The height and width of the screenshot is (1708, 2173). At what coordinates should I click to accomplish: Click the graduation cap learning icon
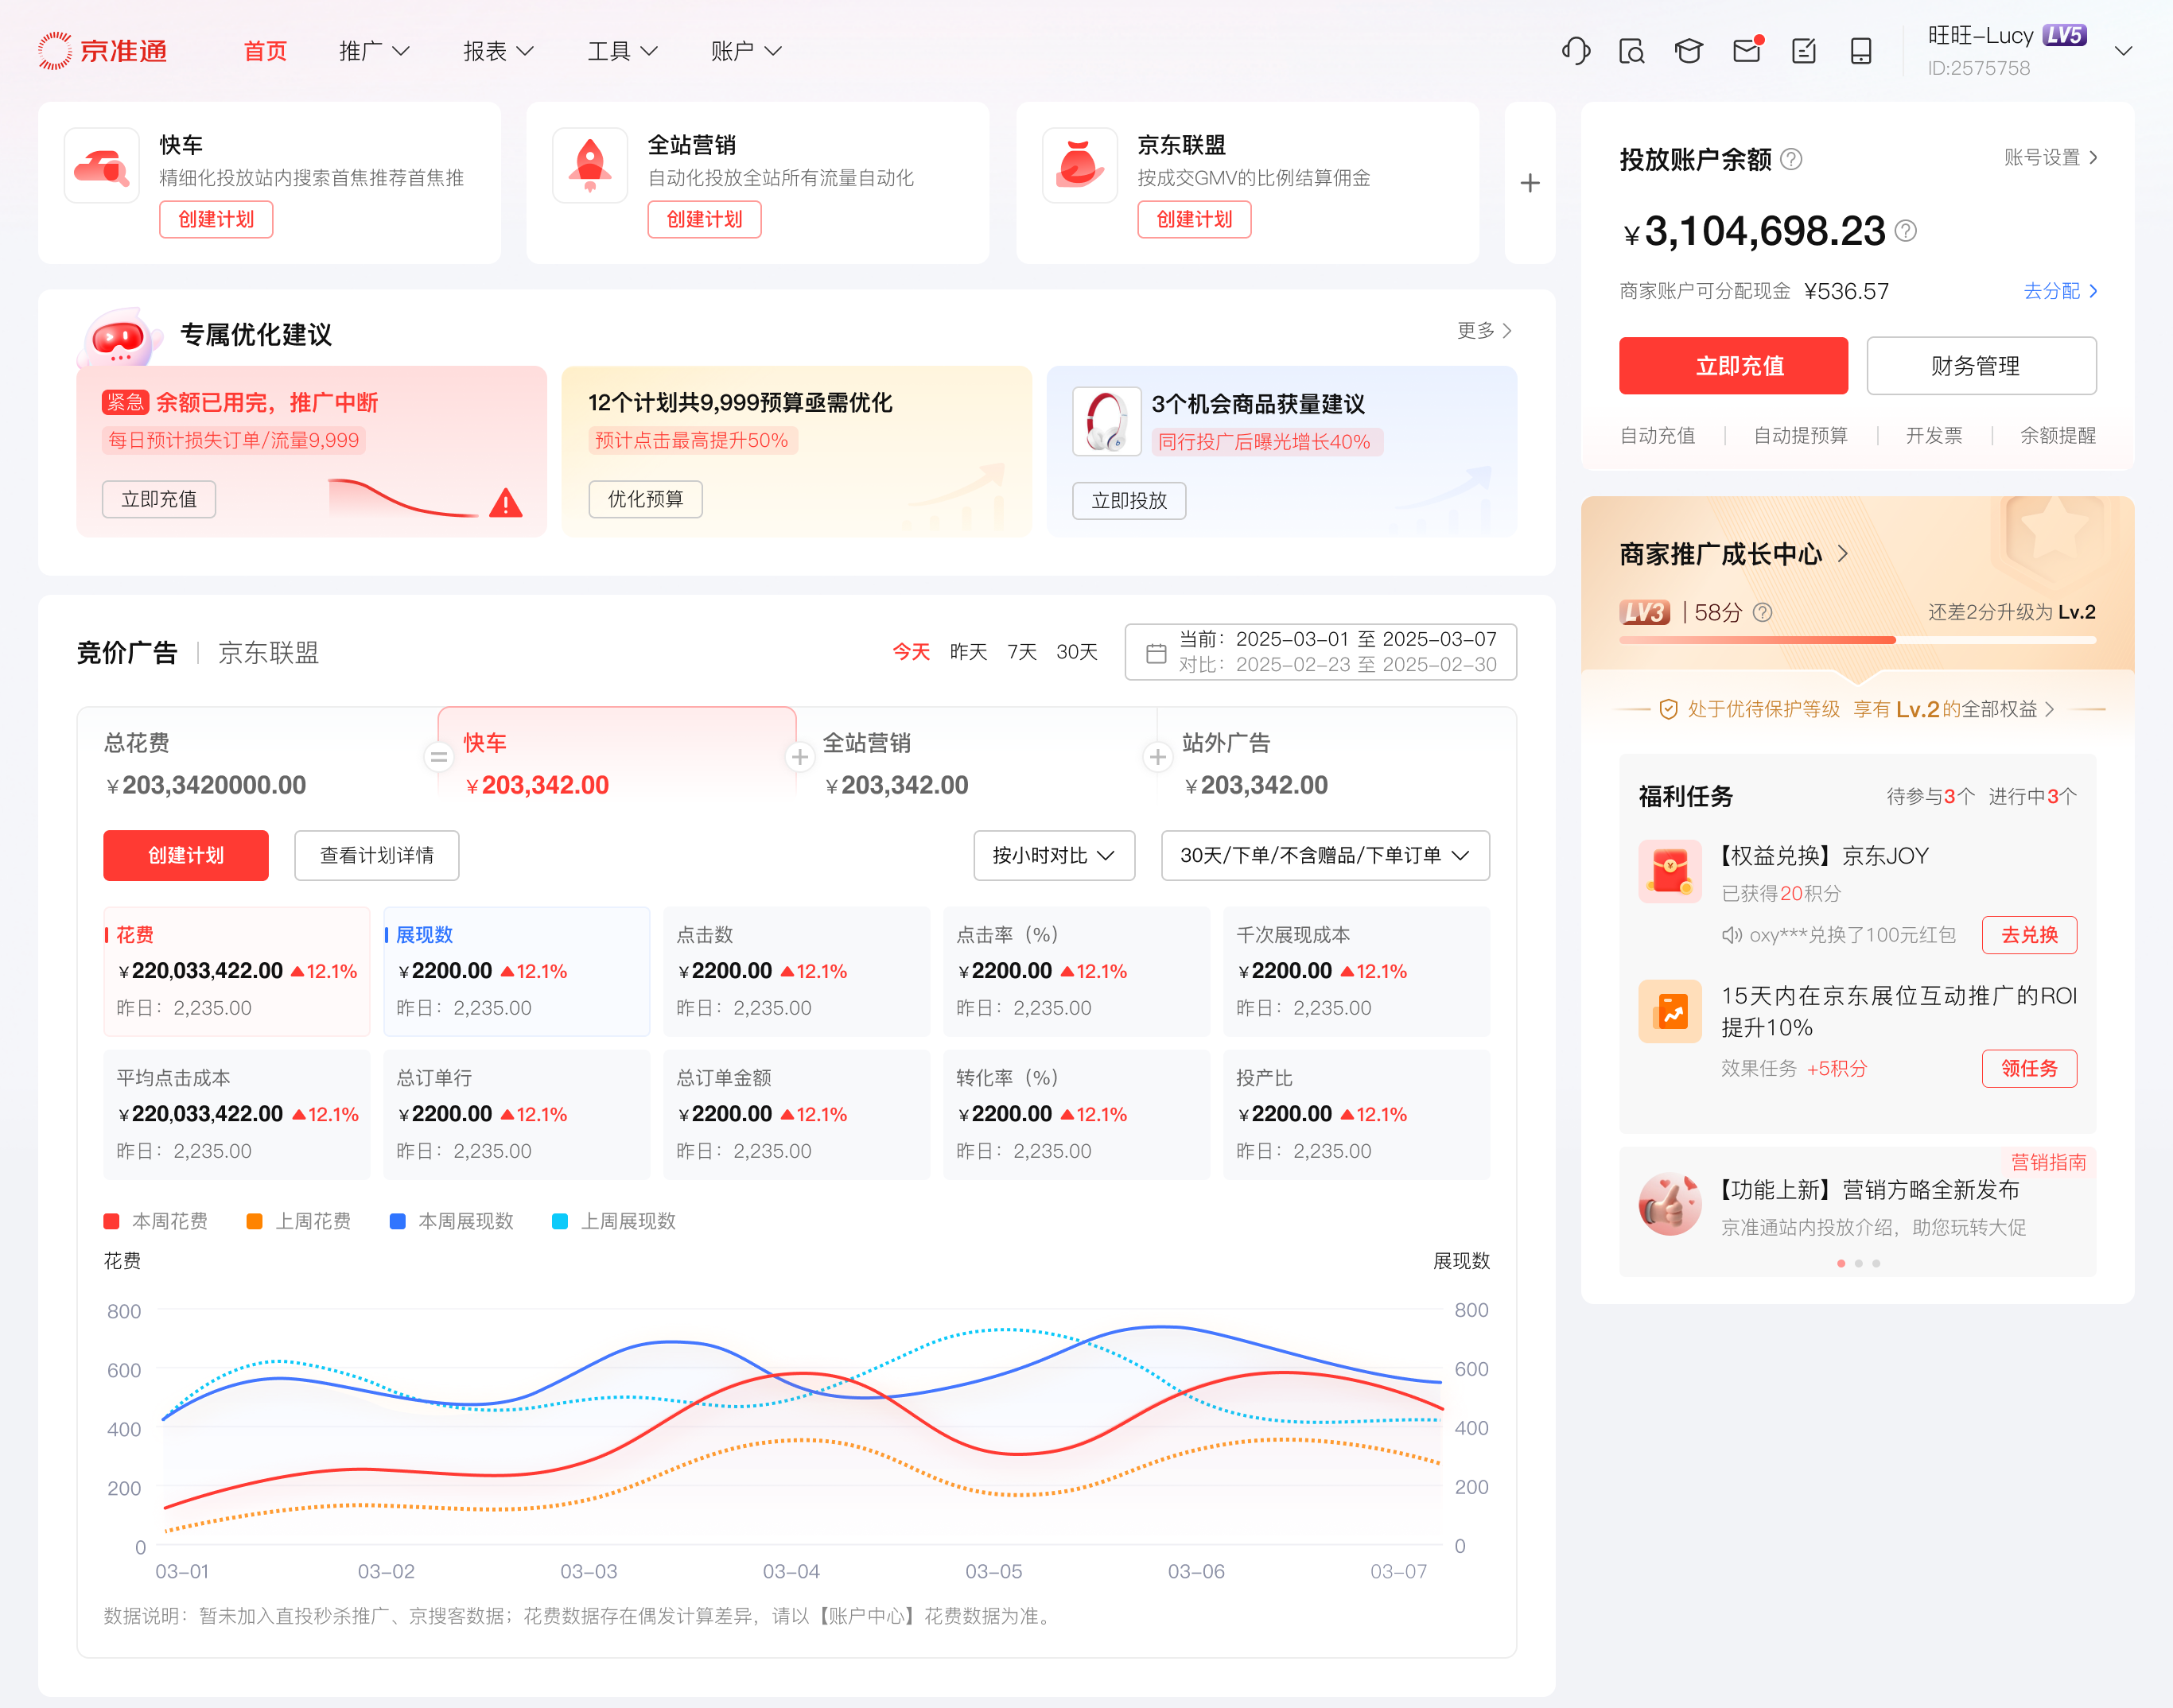[1689, 50]
